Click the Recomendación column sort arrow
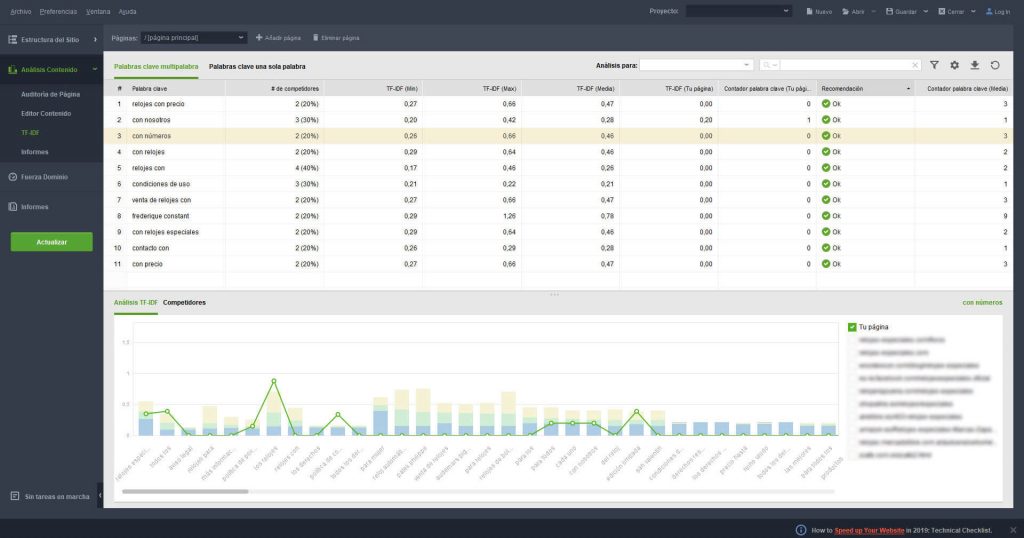Screen dimensions: 1024x538 (x=908, y=89)
